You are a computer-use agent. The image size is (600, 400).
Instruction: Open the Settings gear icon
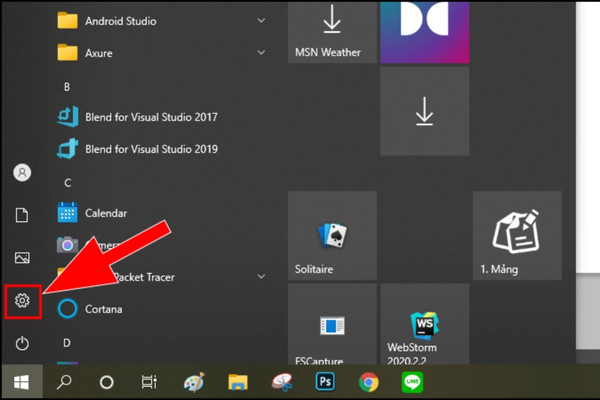22,300
